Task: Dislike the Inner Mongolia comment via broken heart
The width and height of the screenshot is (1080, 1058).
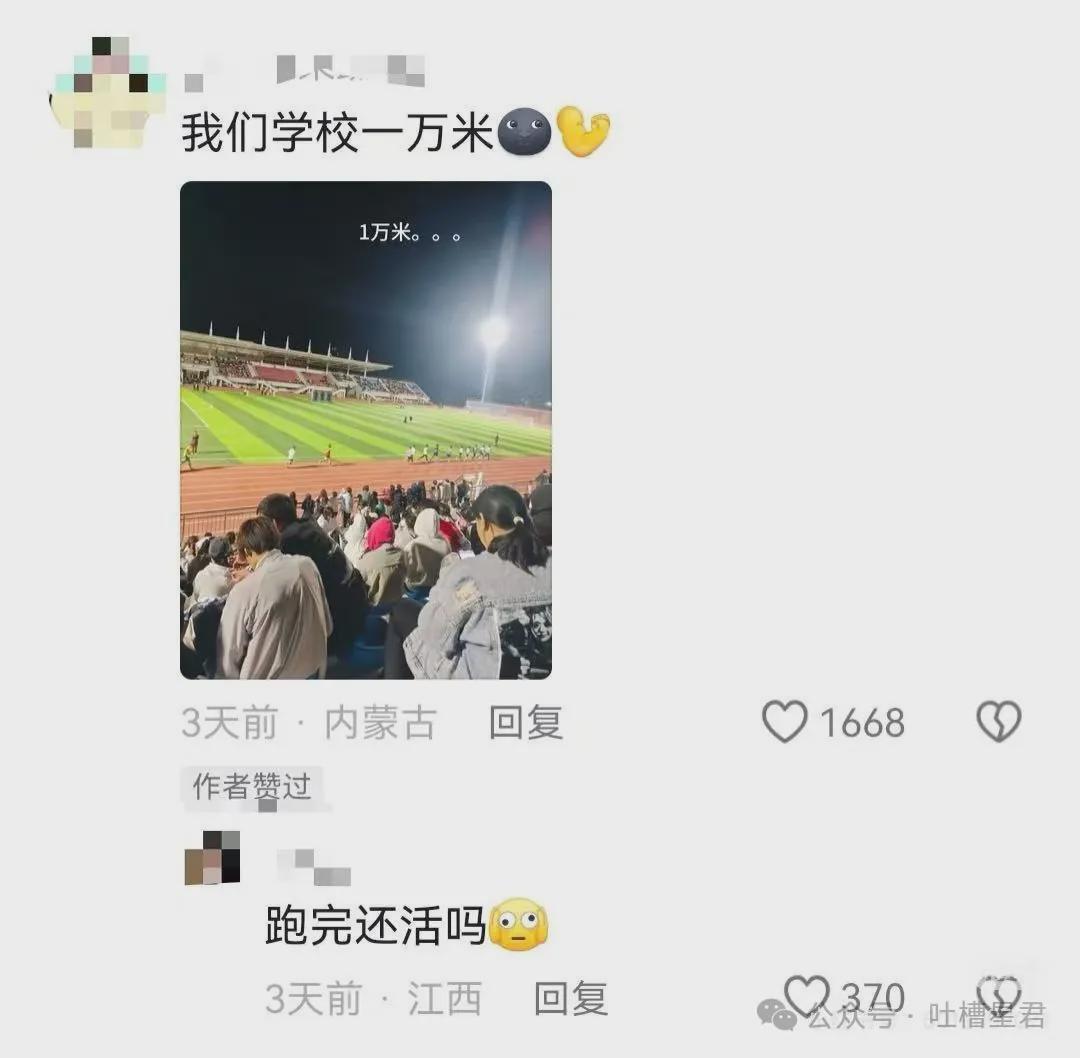Action: point(999,722)
